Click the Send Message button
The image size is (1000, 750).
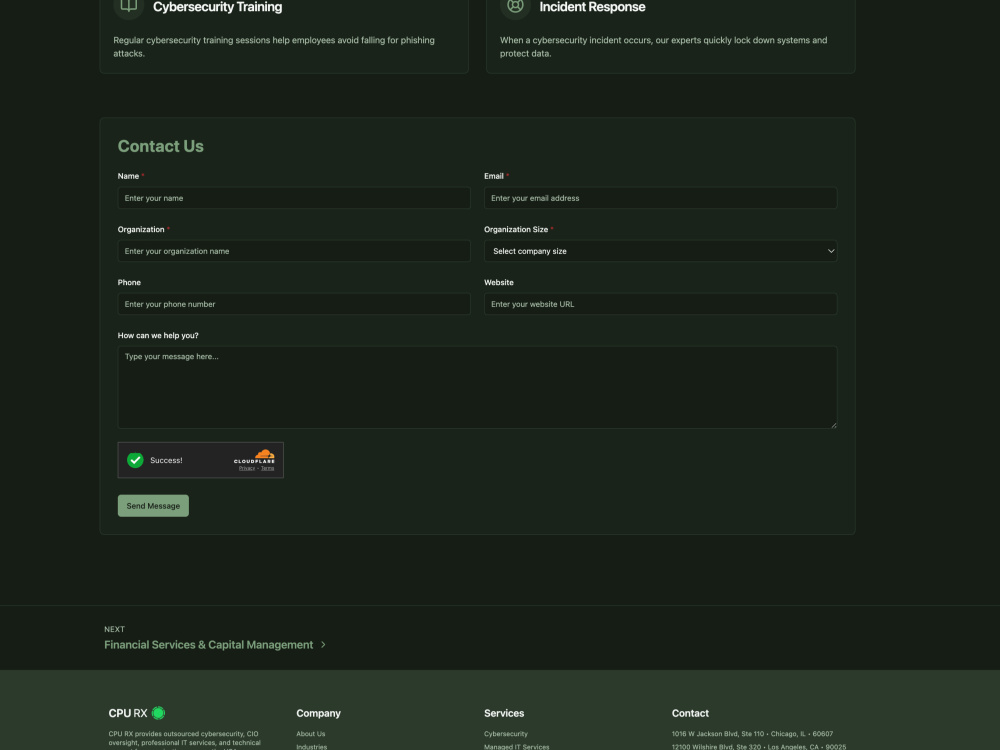point(153,506)
